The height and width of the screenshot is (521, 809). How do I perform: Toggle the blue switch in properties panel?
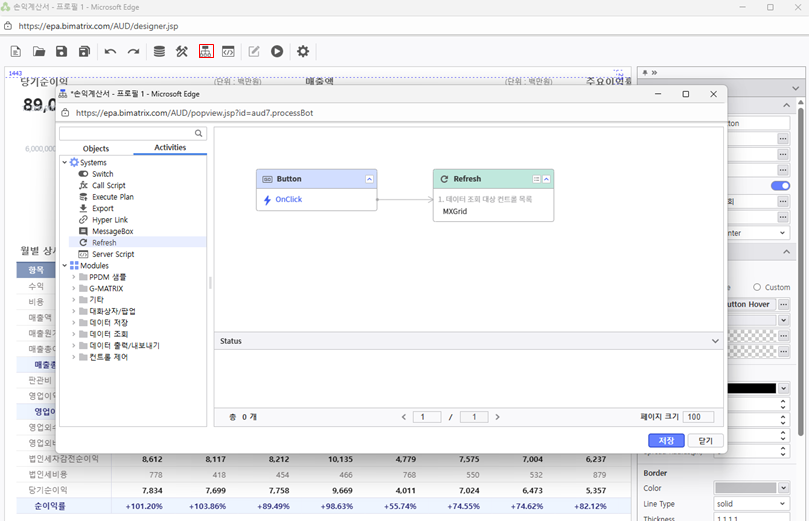780,185
